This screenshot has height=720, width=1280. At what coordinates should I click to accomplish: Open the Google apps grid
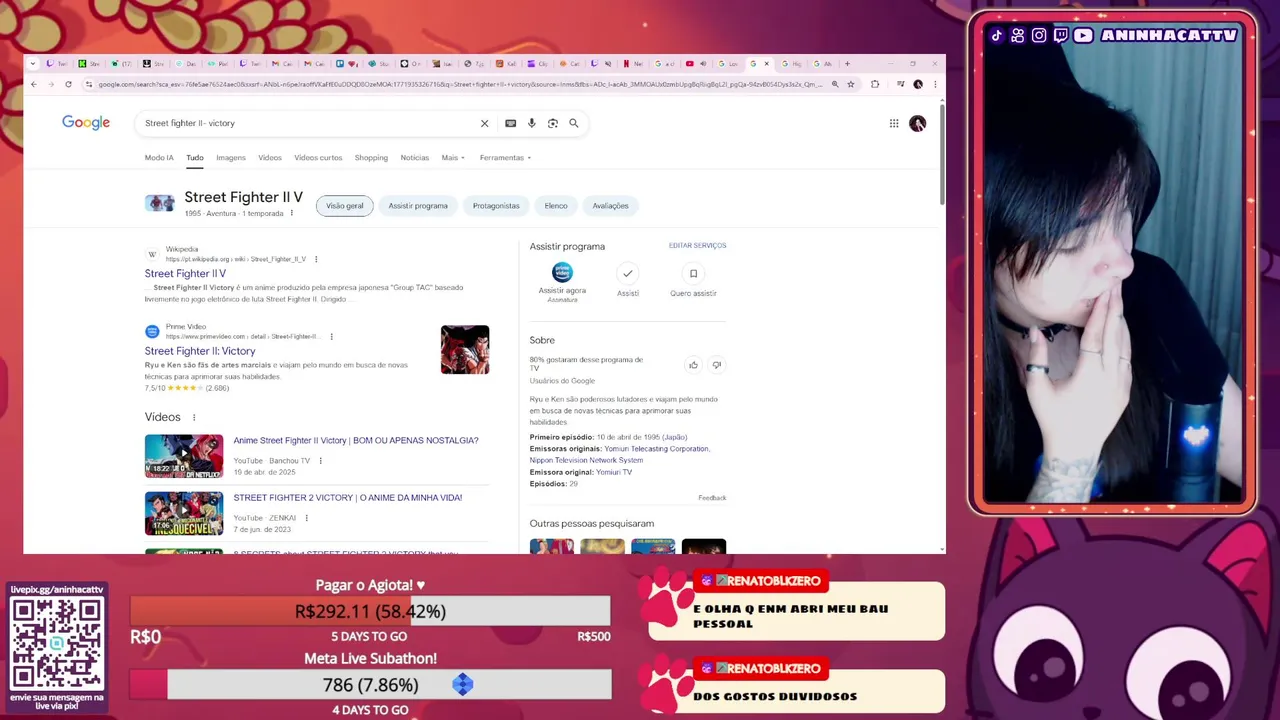(894, 123)
